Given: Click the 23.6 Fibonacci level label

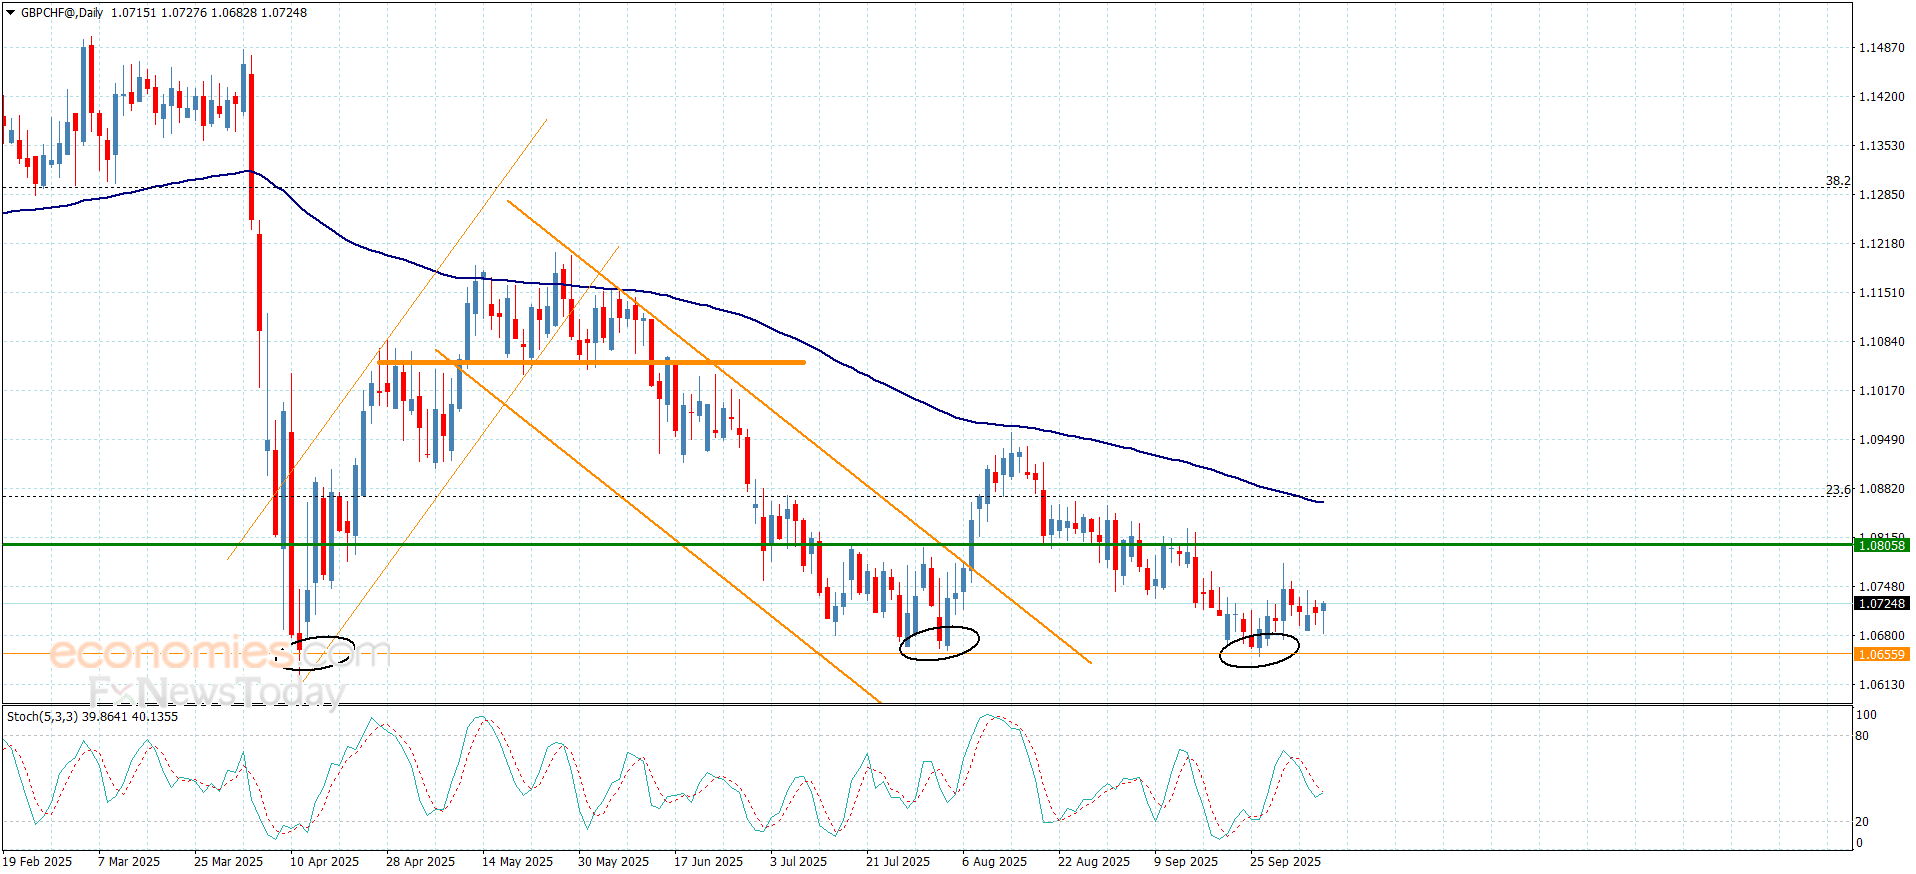Looking at the screenshot, I should pyautogui.click(x=1837, y=490).
